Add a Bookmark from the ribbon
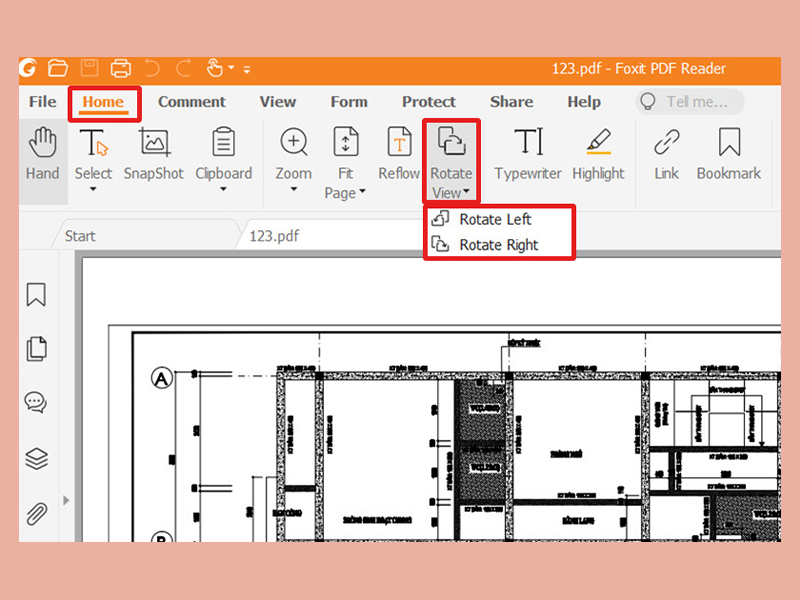This screenshot has height=600, width=800. (729, 144)
